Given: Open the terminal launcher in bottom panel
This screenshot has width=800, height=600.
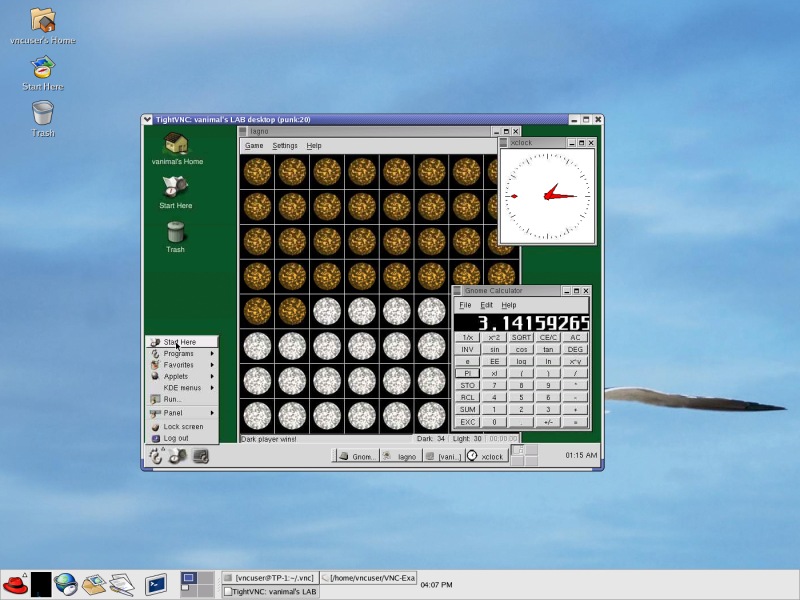Looking at the screenshot, I should click(x=156, y=584).
